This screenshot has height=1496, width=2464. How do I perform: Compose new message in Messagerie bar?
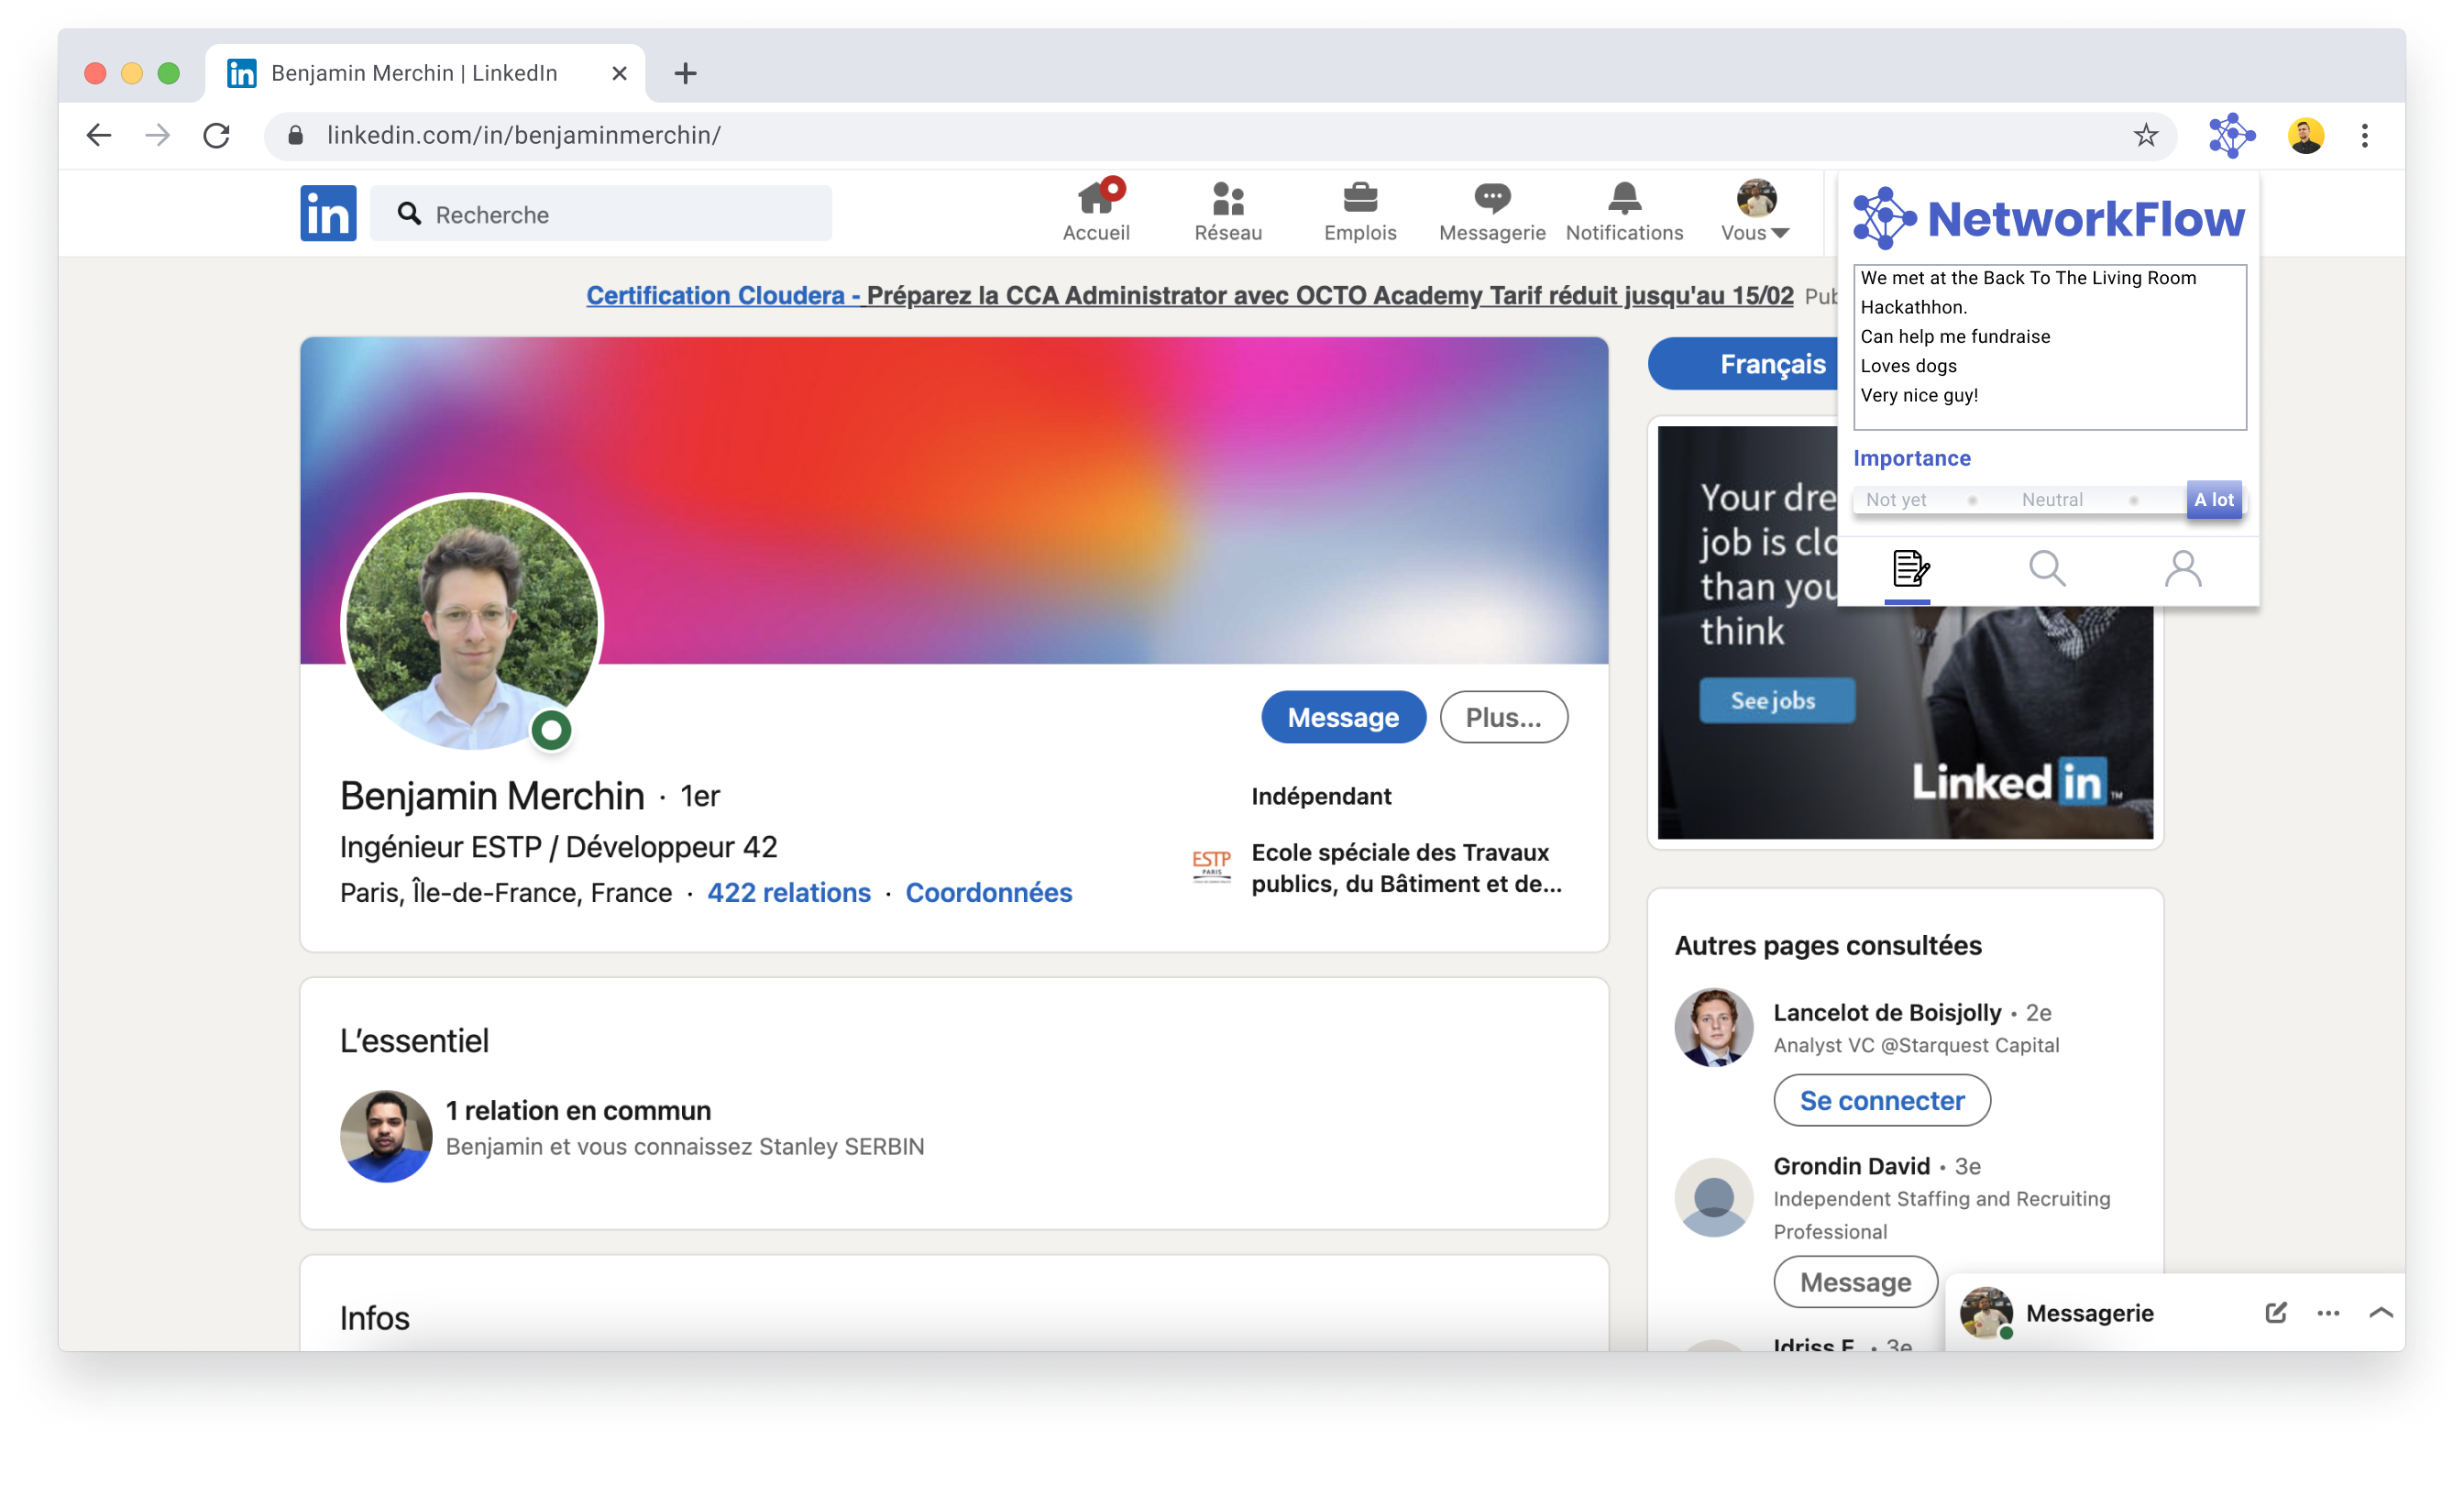tap(2275, 1313)
